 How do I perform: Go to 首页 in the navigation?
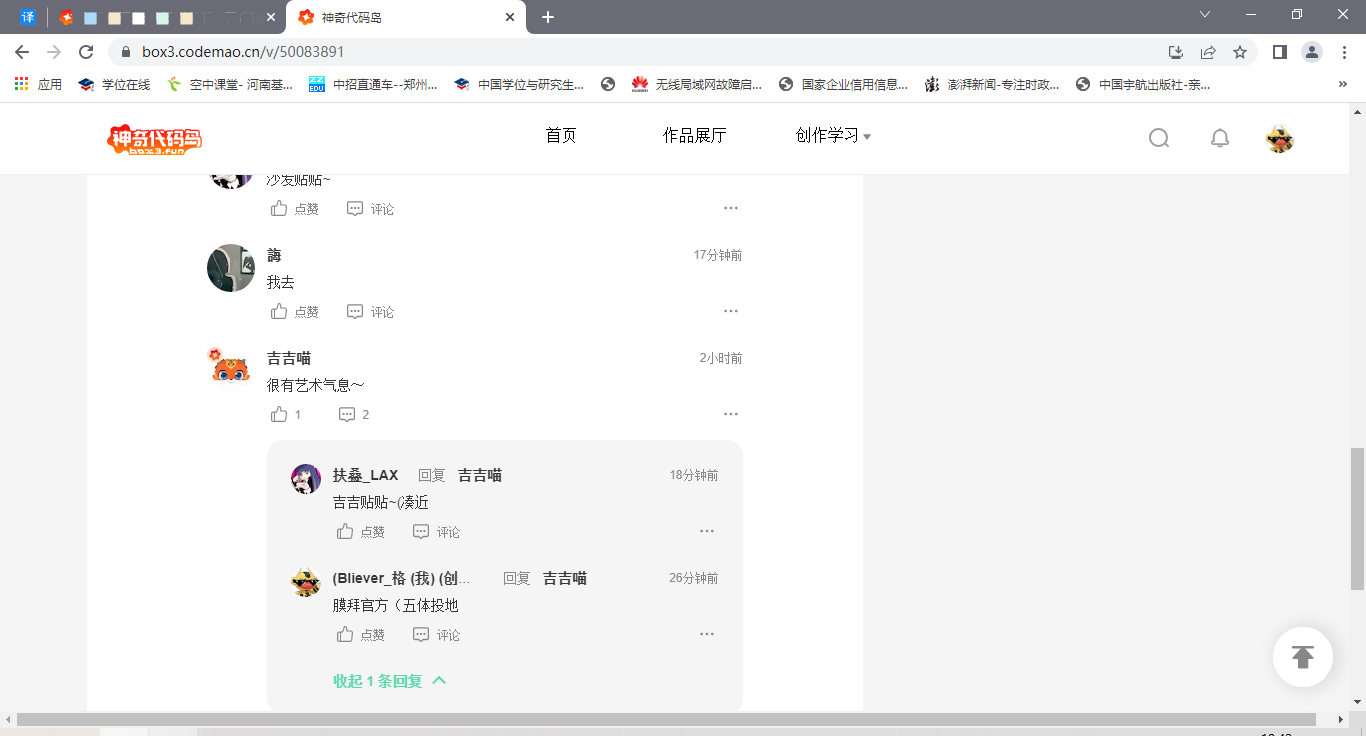(561, 136)
